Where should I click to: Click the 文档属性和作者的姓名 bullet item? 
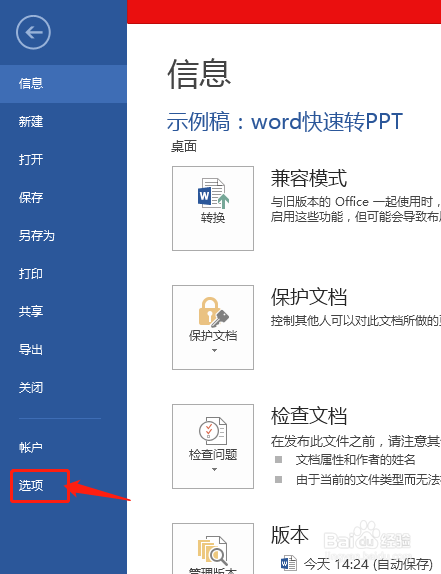[x=355, y=459]
